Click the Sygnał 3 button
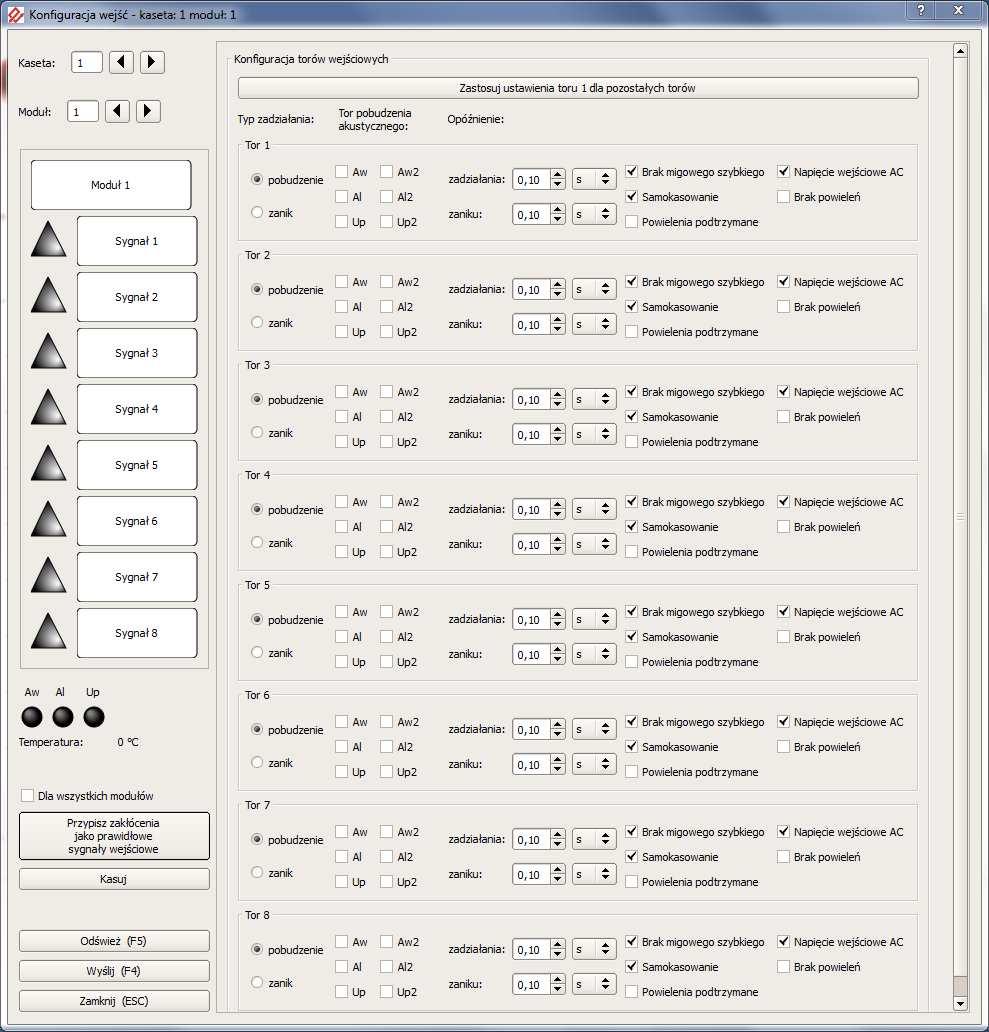The image size is (989, 1032). point(137,353)
